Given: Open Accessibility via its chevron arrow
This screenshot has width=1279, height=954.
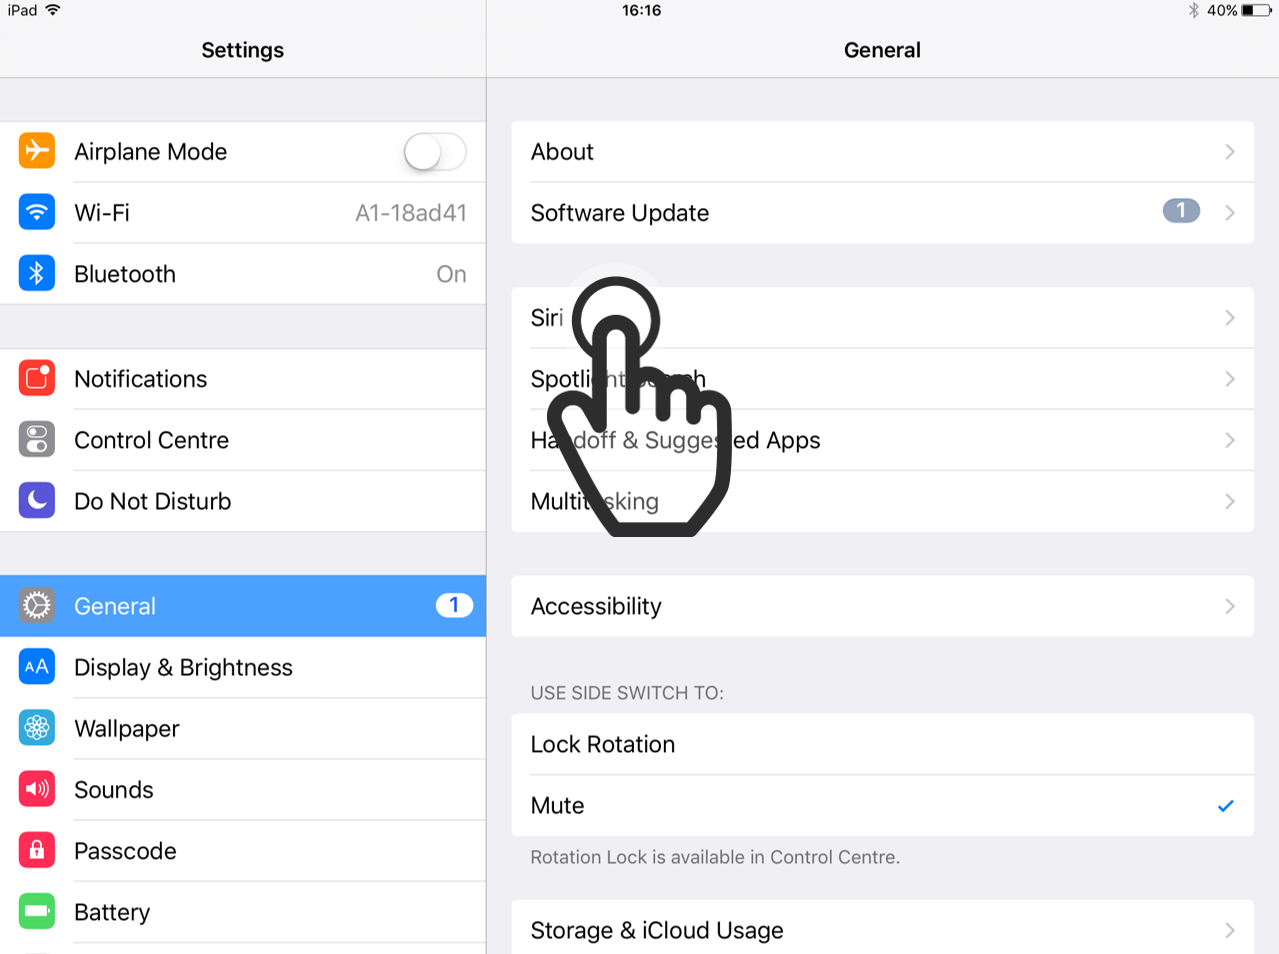Looking at the screenshot, I should click(x=1230, y=606).
